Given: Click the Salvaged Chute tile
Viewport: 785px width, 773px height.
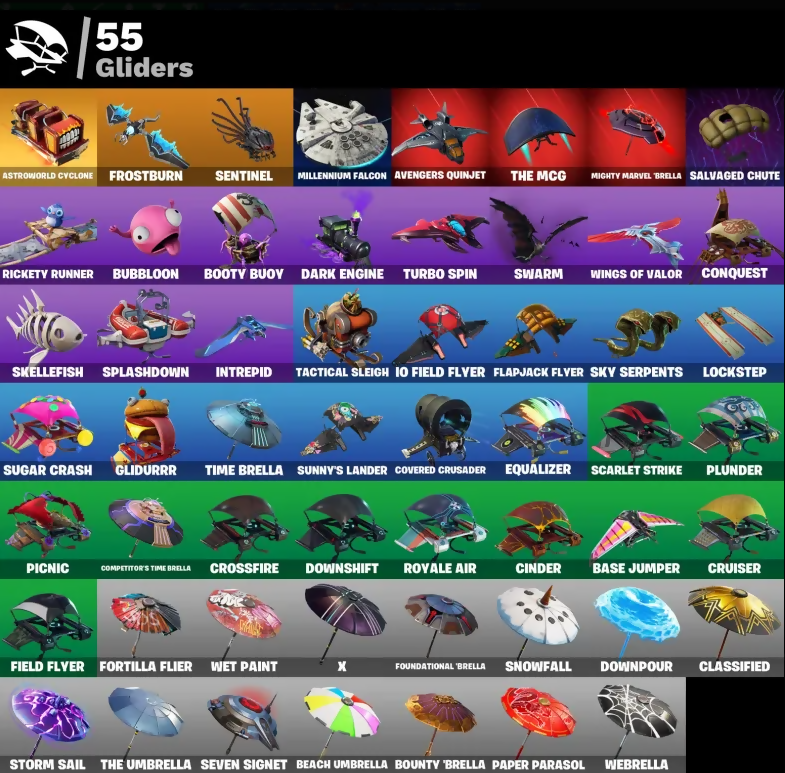Looking at the screenshot, I should click(734, 137).
